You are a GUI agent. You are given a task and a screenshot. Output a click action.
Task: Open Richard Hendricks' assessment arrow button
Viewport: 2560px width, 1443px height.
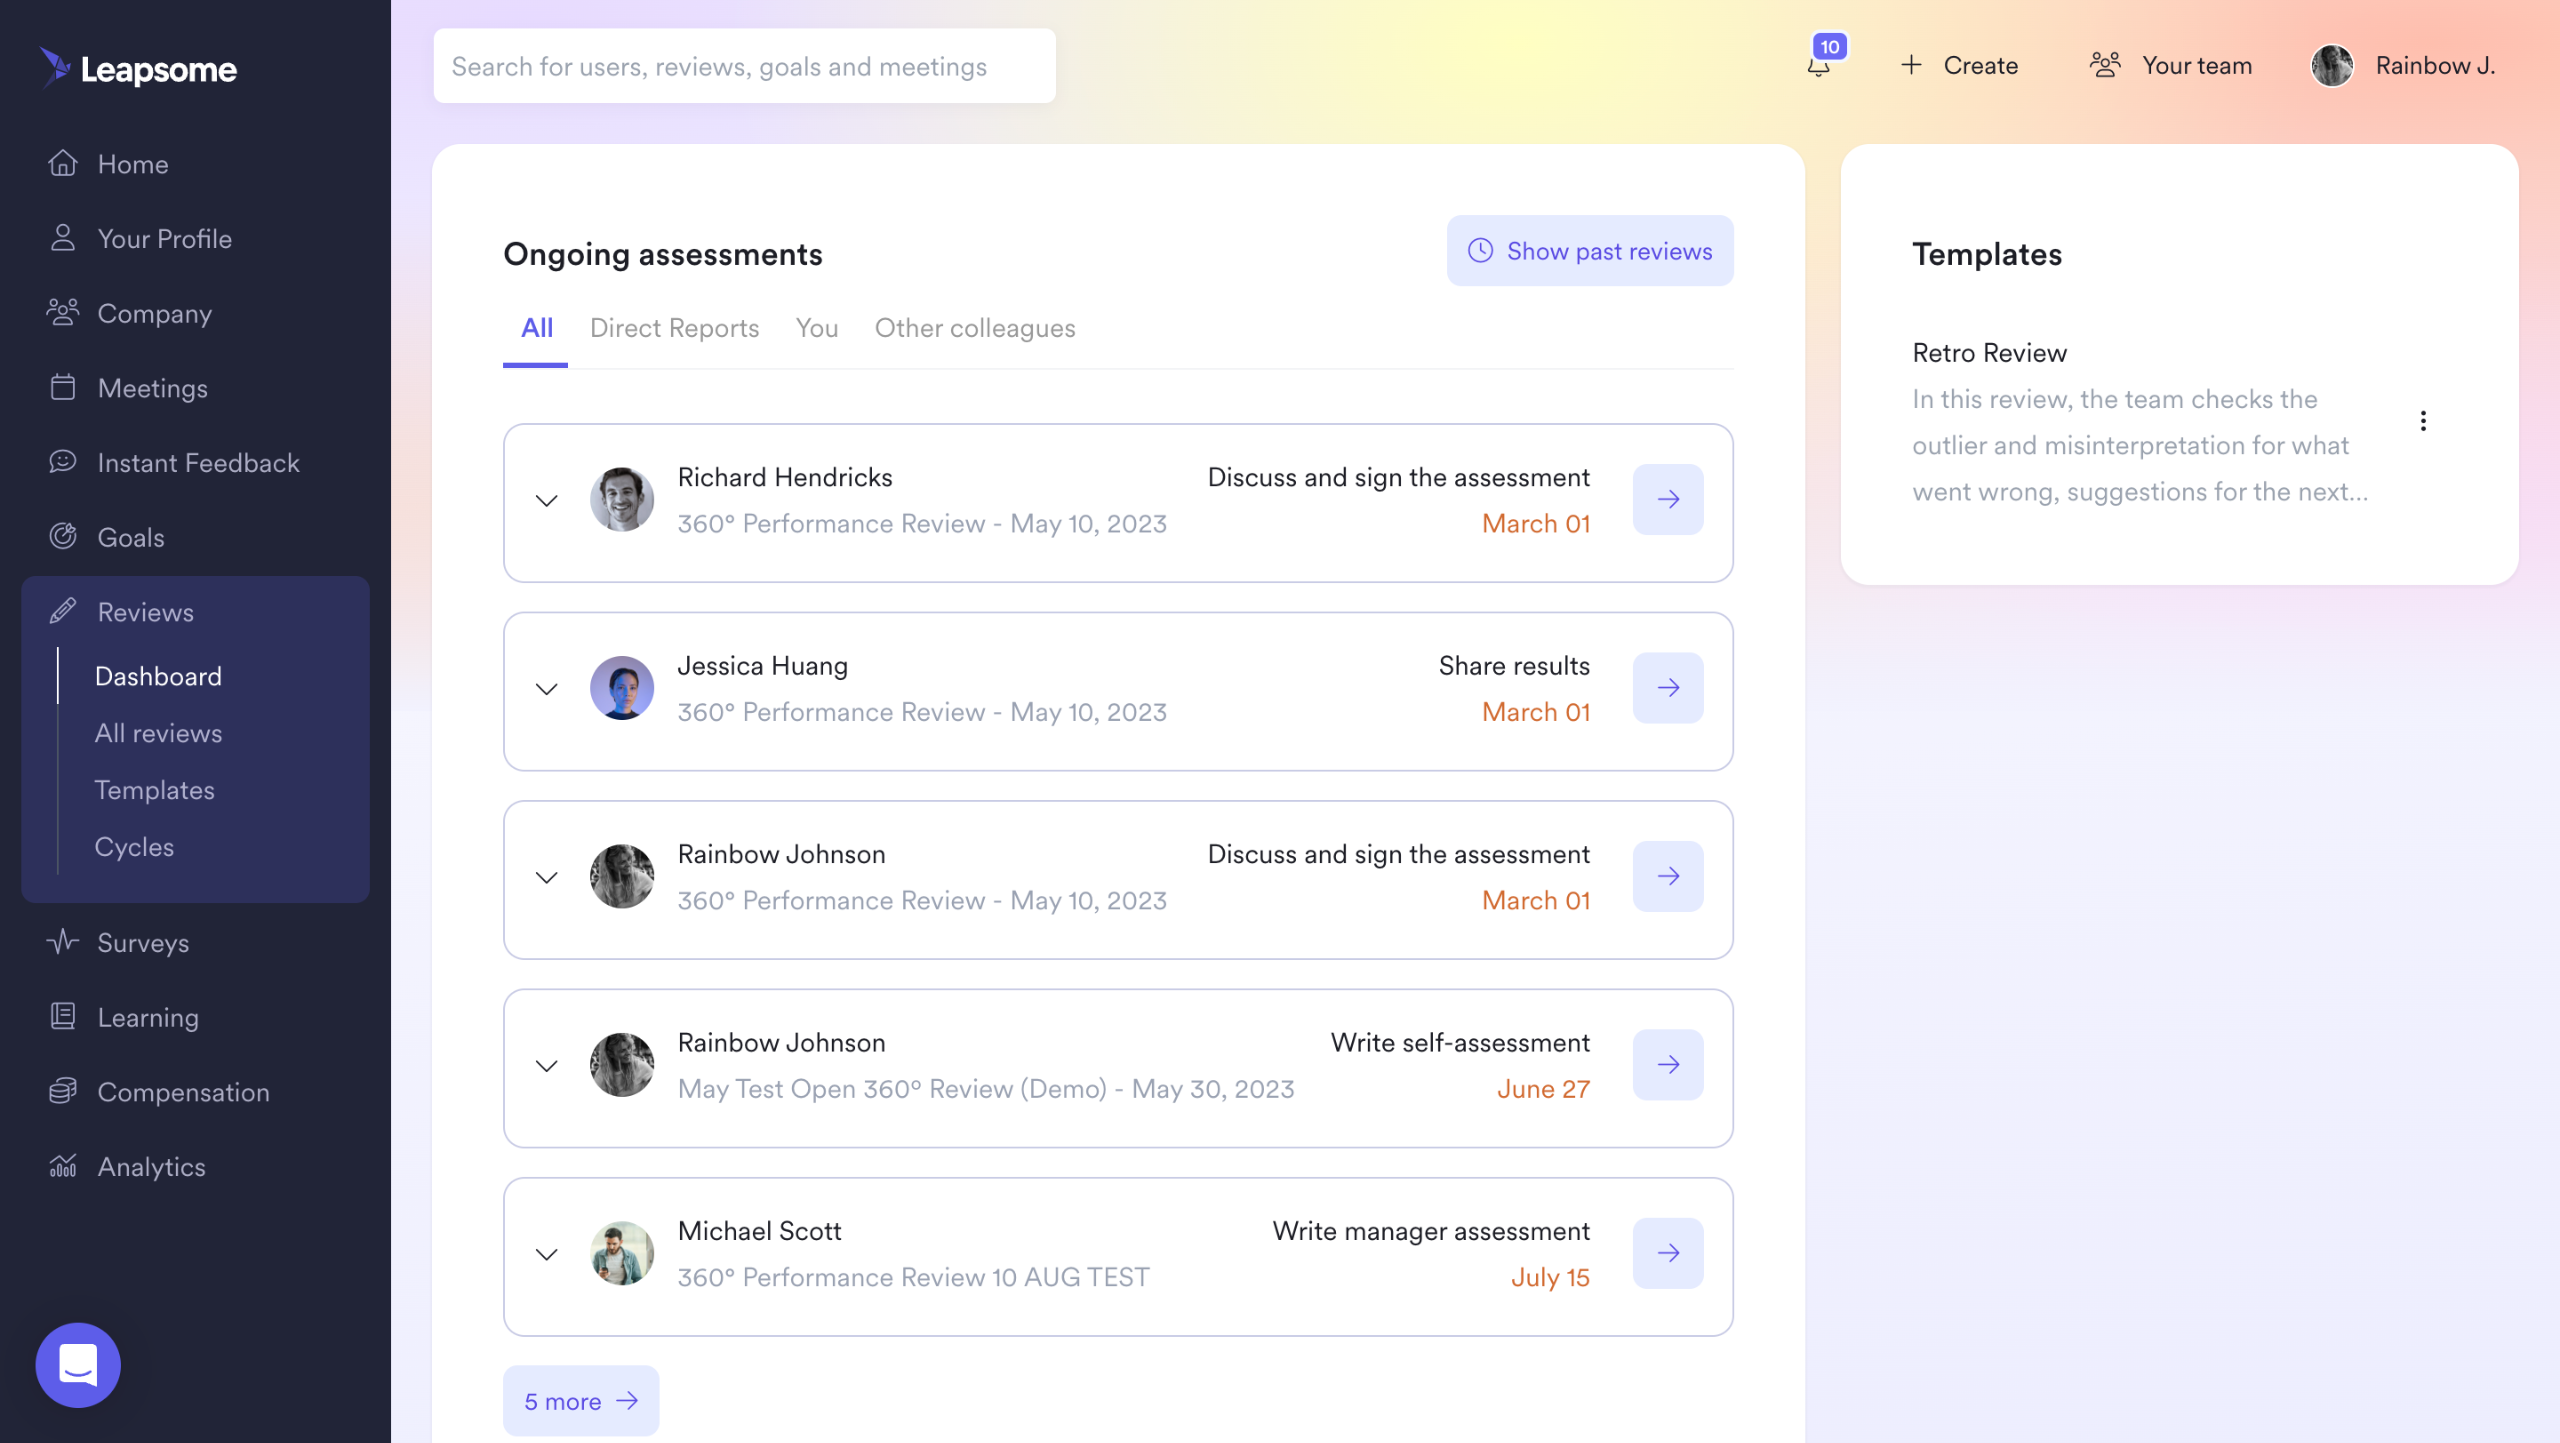tap(1667, 499)
